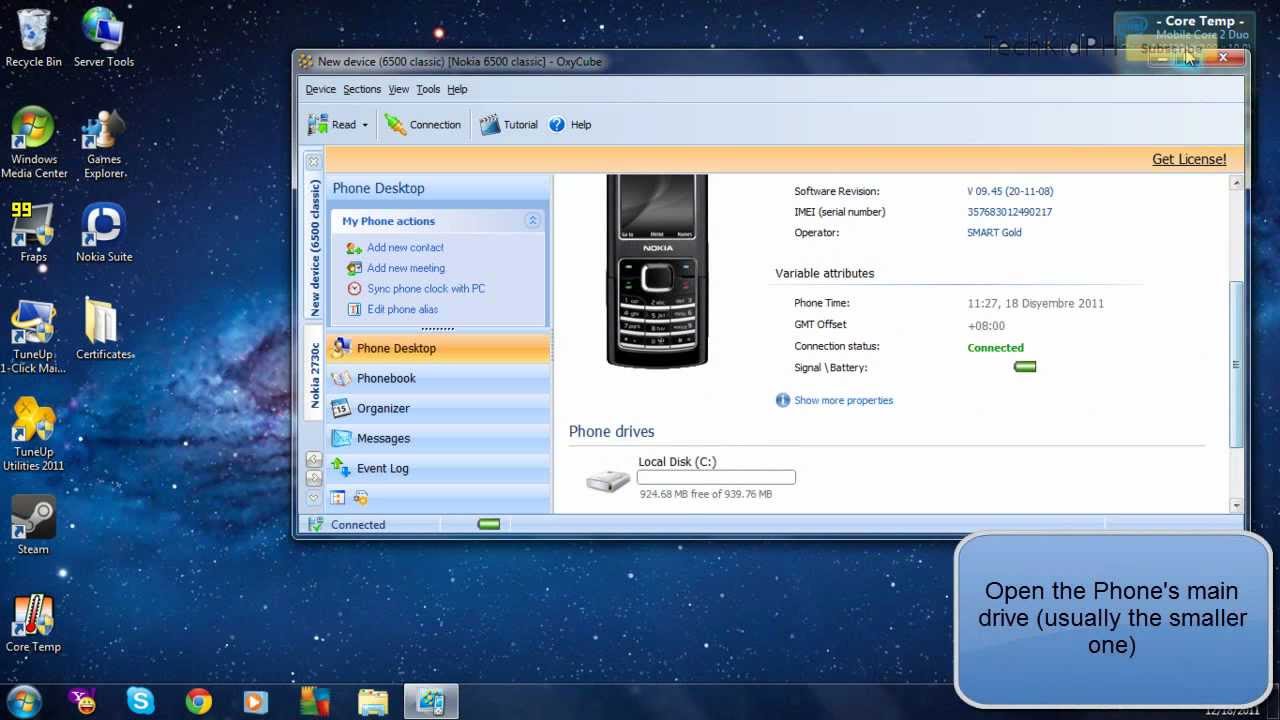The width and height of the screenshot is (1280, 720).
Task: Click the Edit phone alias icon
Action: 354,309
